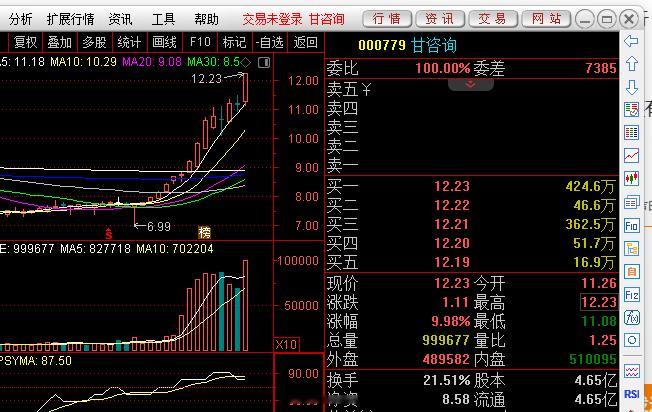Click the PSYMA: 87.50 indicator label

[36, 360]
